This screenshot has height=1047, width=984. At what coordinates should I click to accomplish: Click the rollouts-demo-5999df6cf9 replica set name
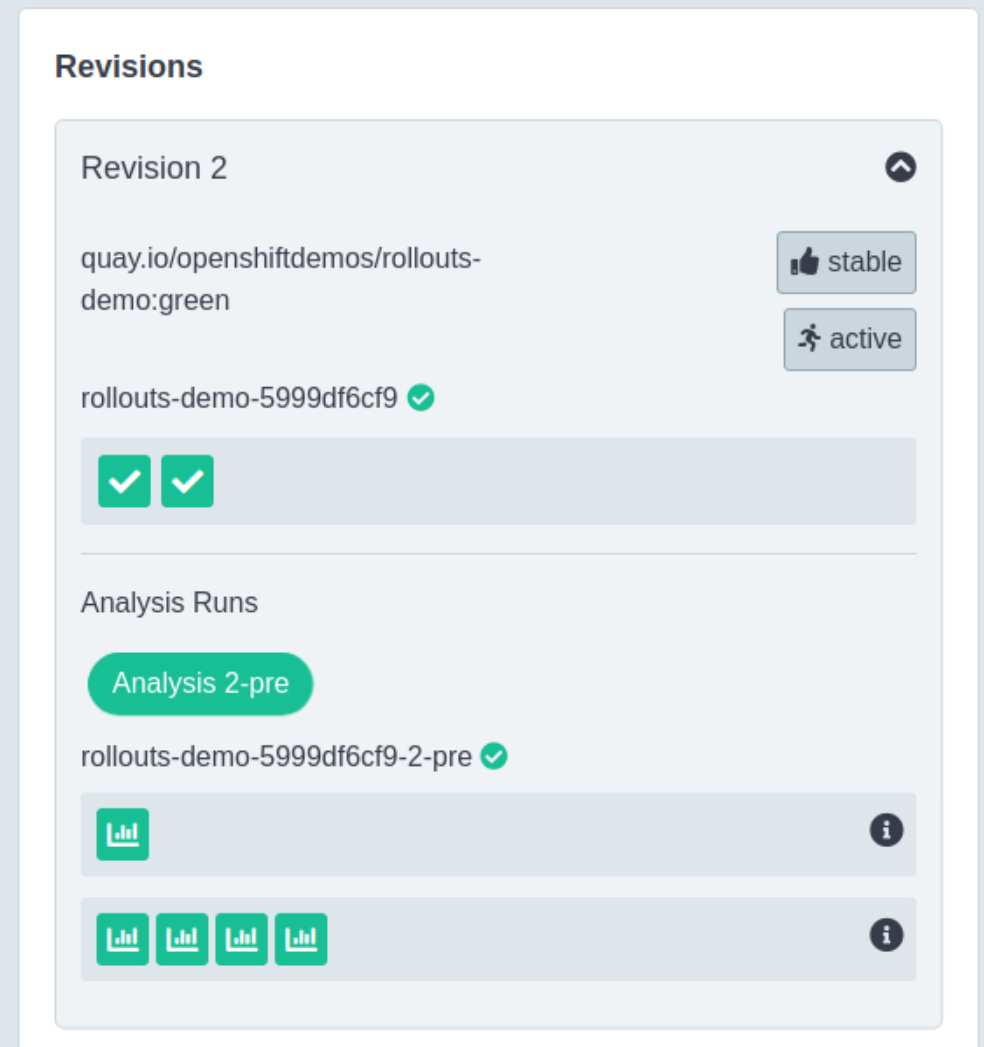pos(239,398)
